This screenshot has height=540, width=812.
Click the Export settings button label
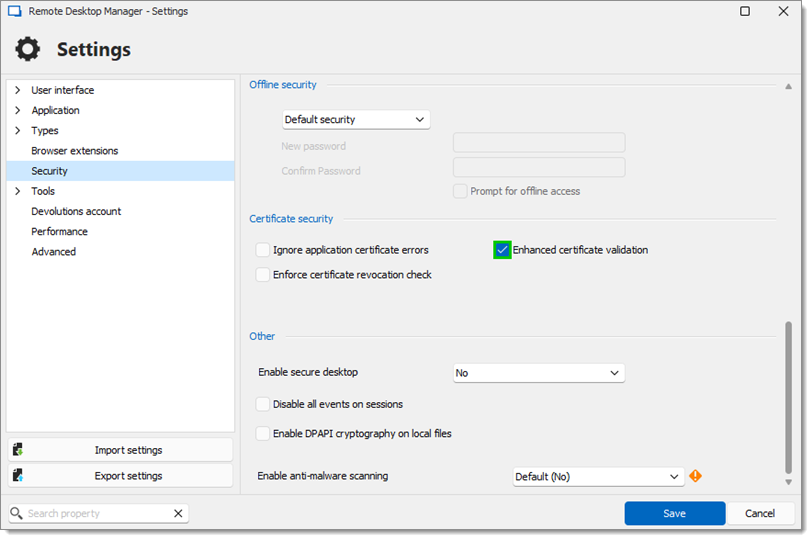pyautogui.click(x=128, y=475)
